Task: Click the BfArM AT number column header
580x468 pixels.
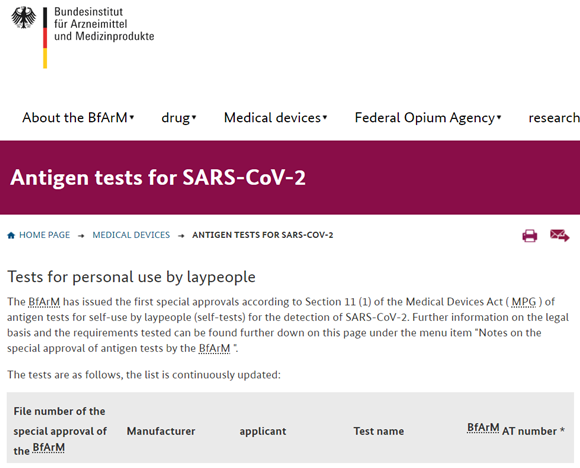Action: point(516,430)
